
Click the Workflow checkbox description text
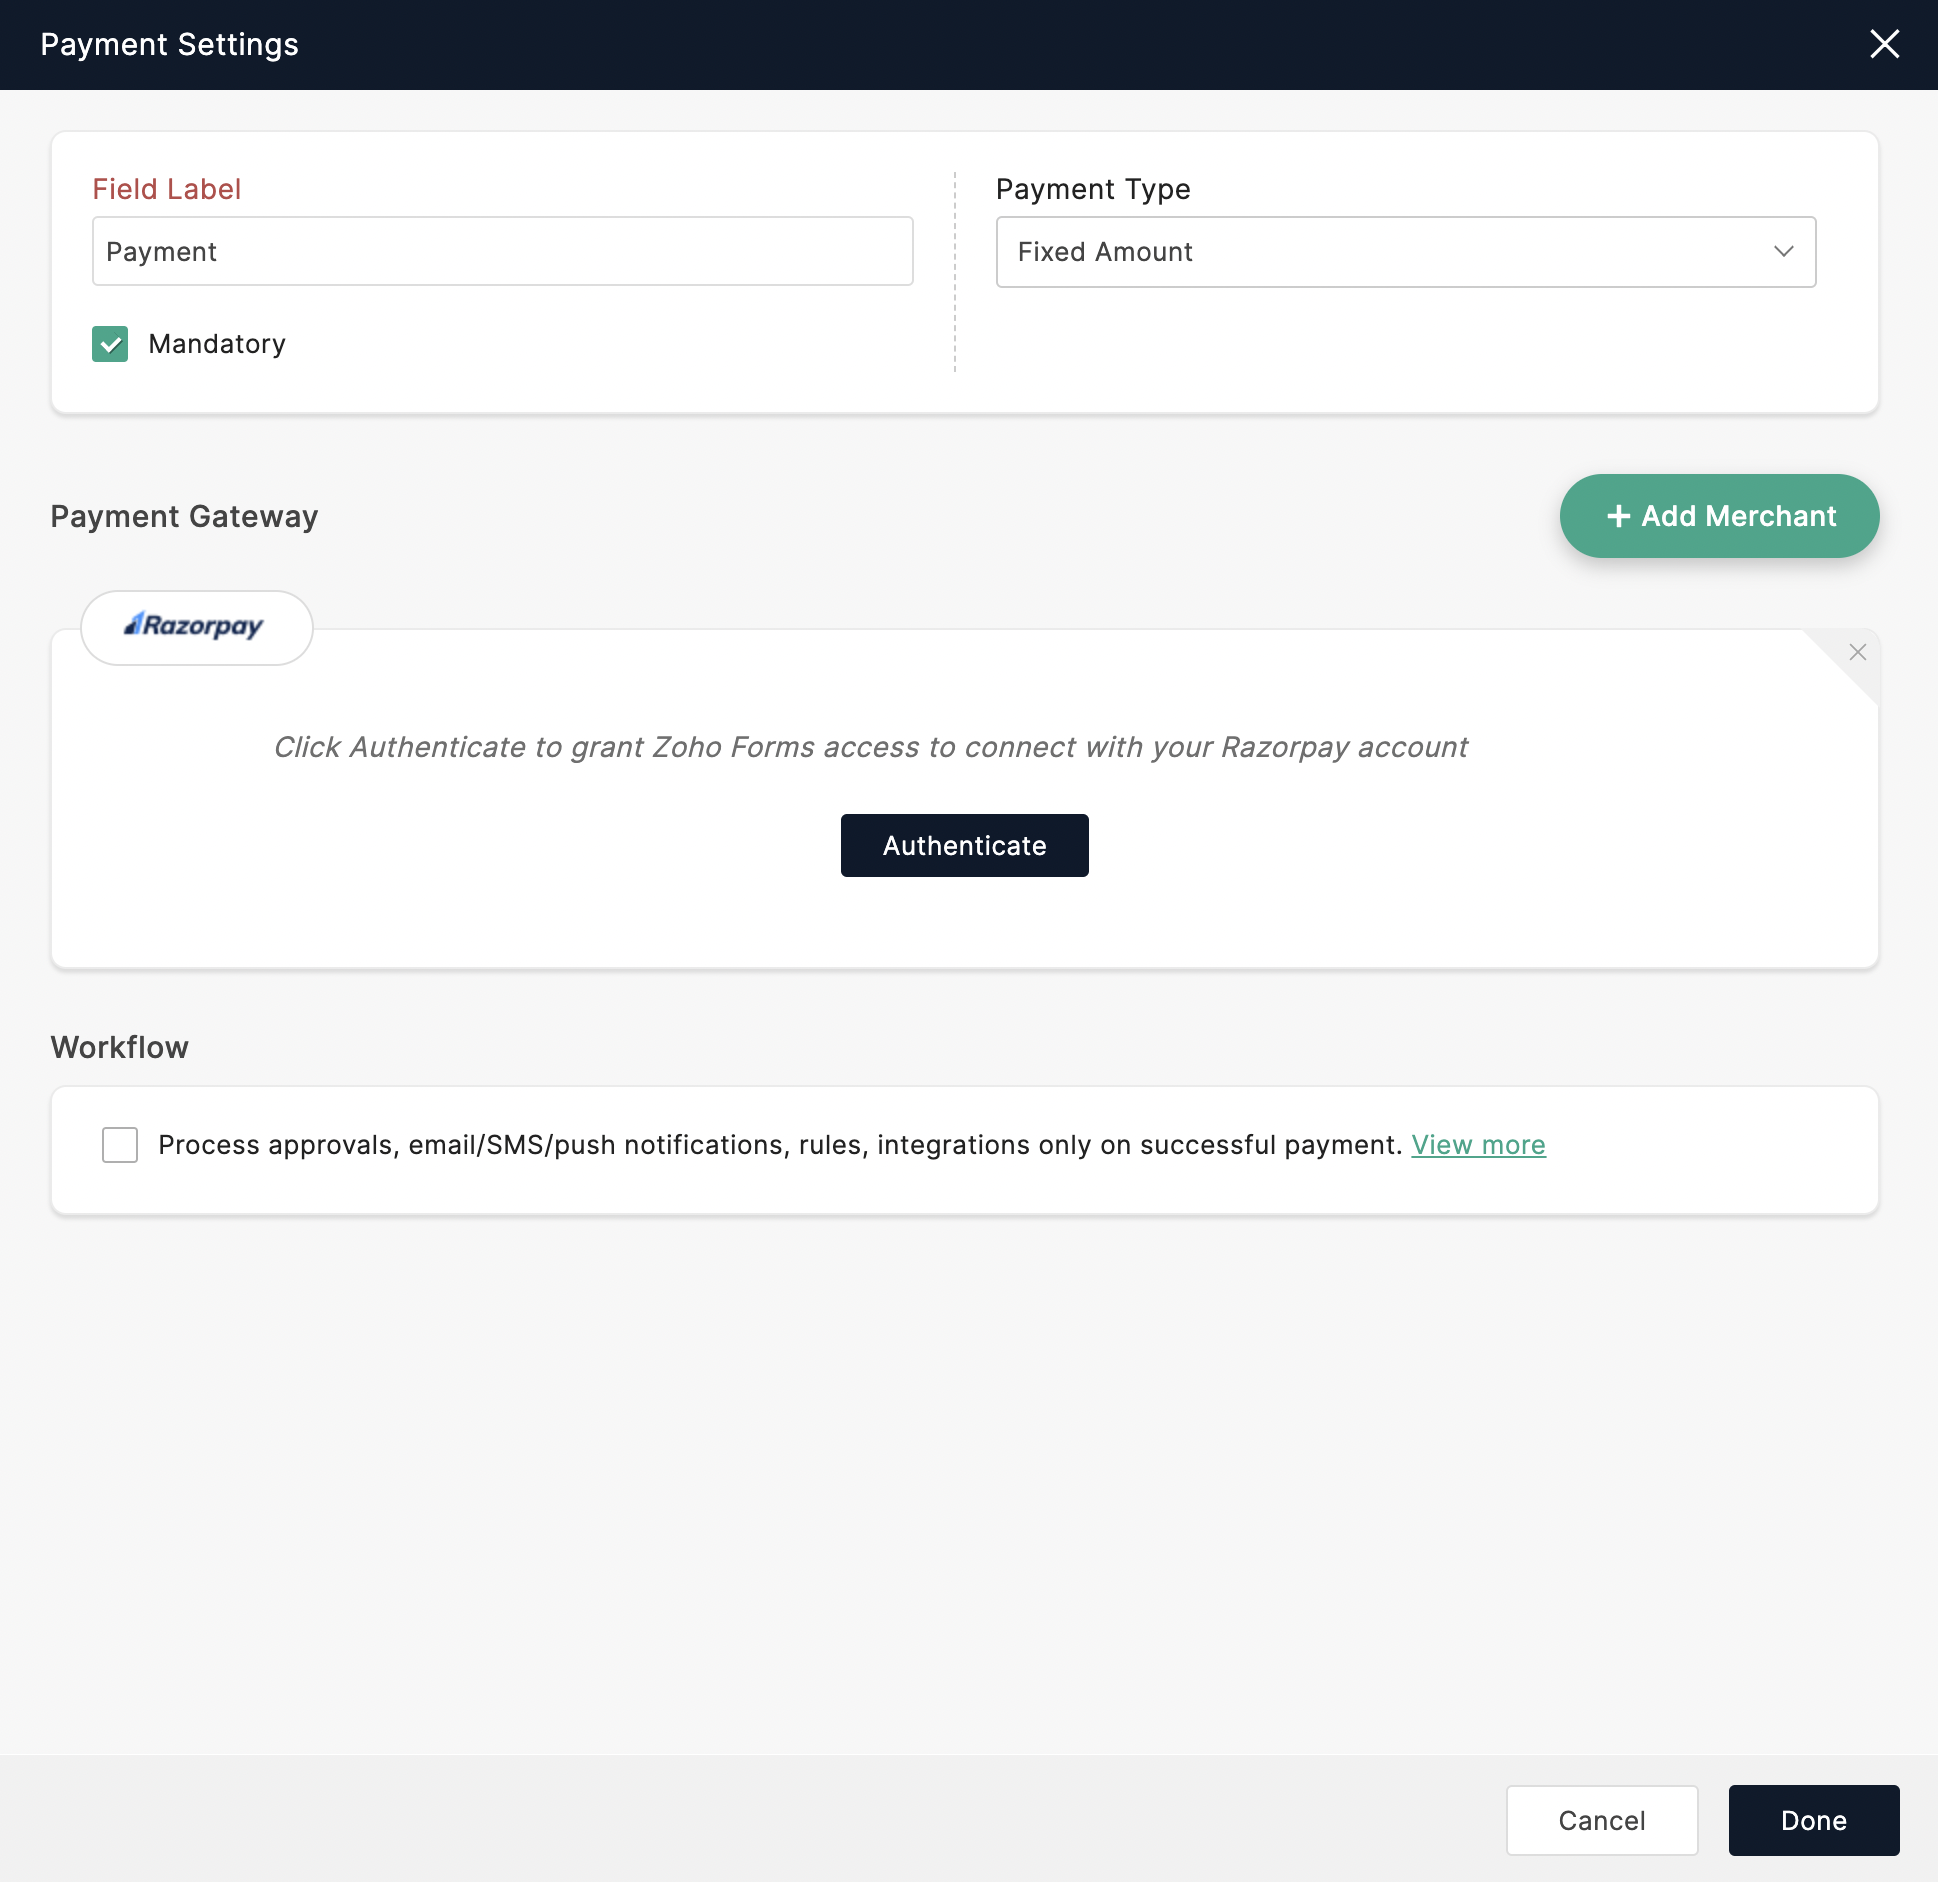780,1144
